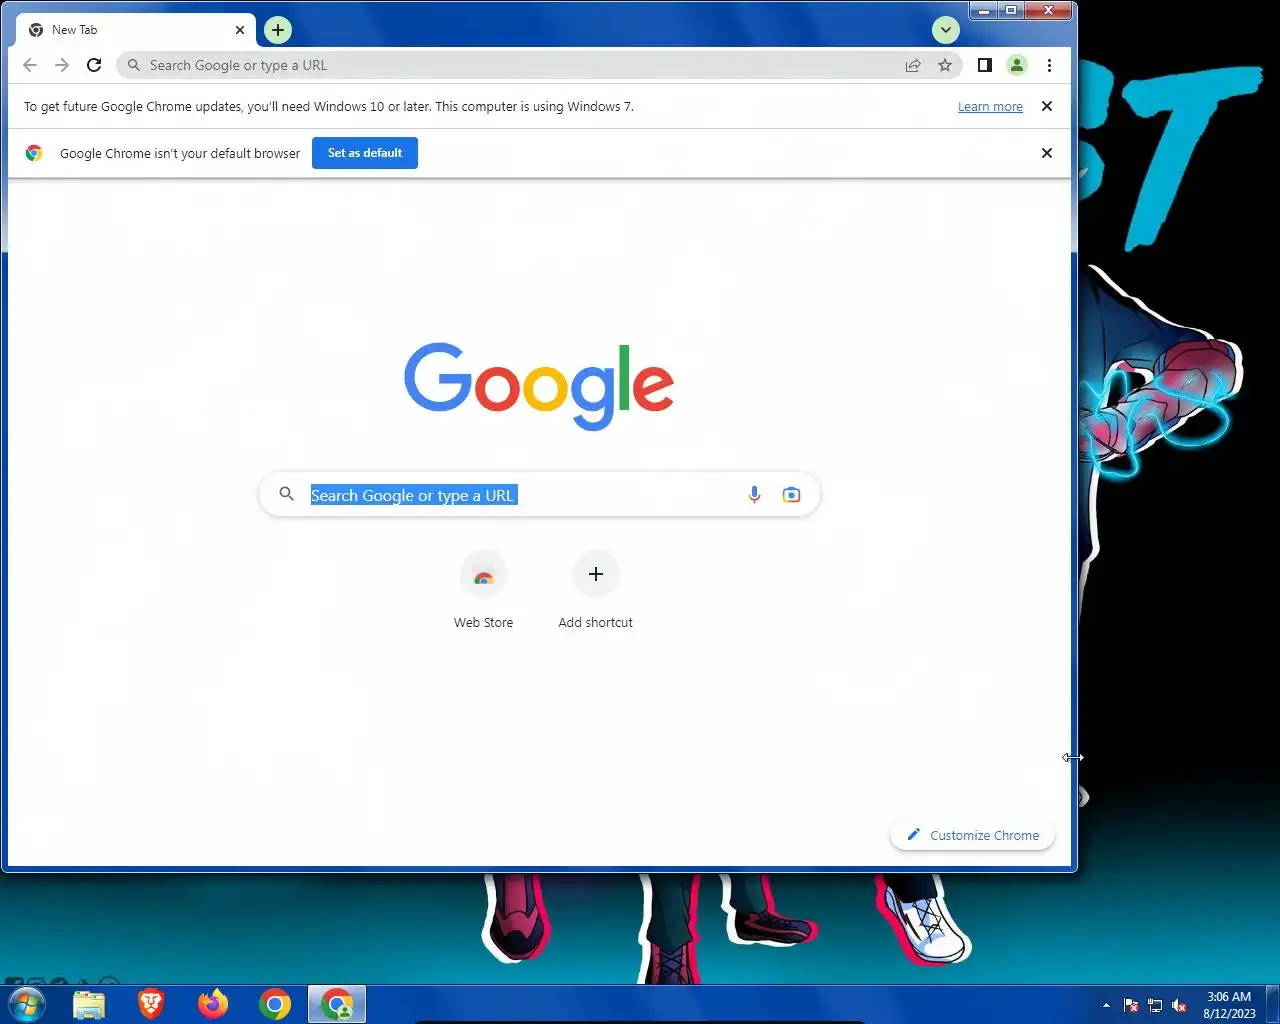The height and width of the screenshot is (1024, 1280).
Task: Click the Google search box
Action: 539,495
